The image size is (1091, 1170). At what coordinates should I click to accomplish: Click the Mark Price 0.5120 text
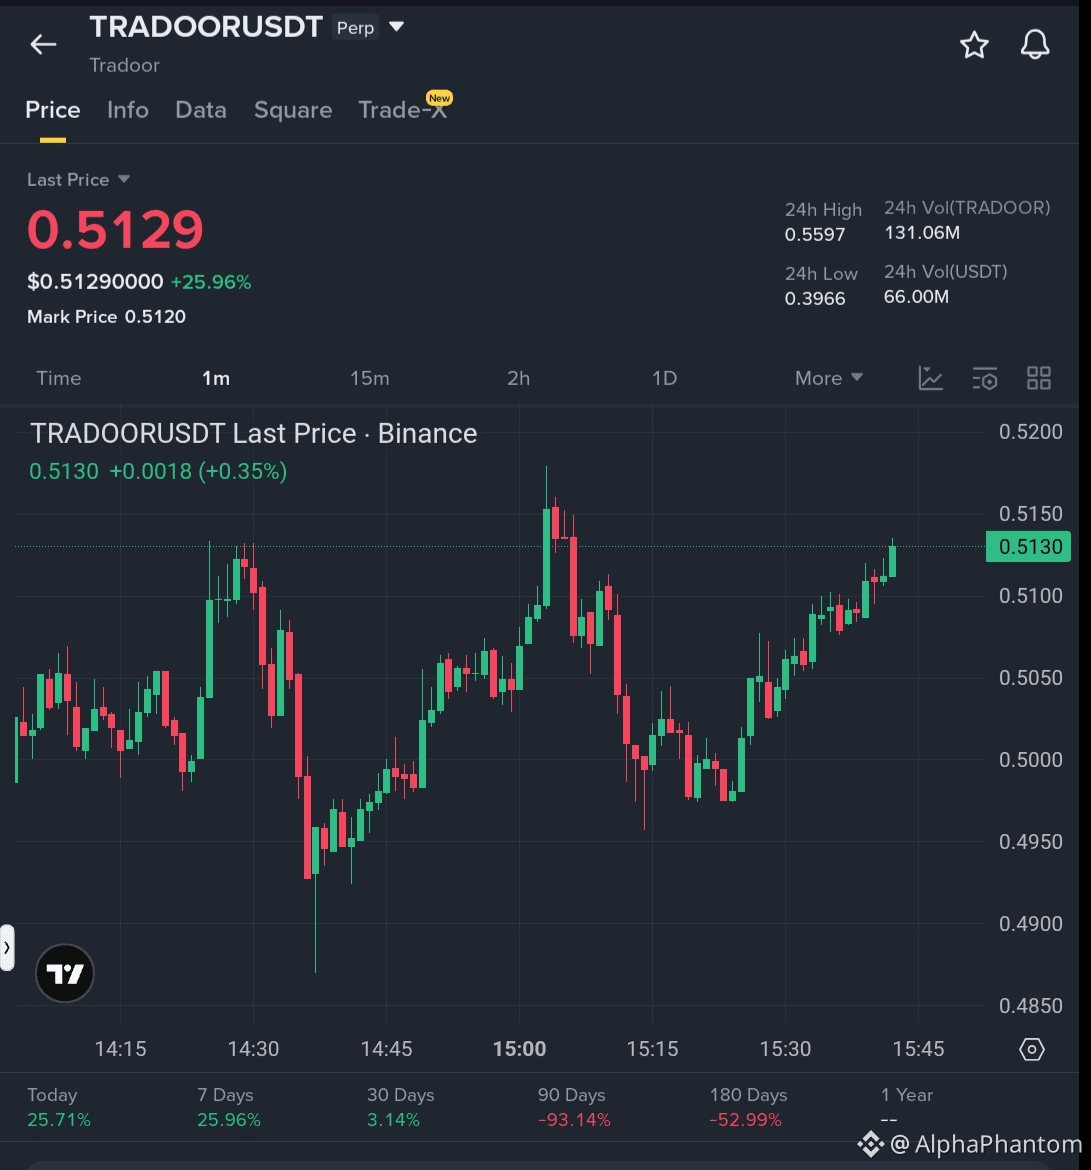tap(107, 317)
